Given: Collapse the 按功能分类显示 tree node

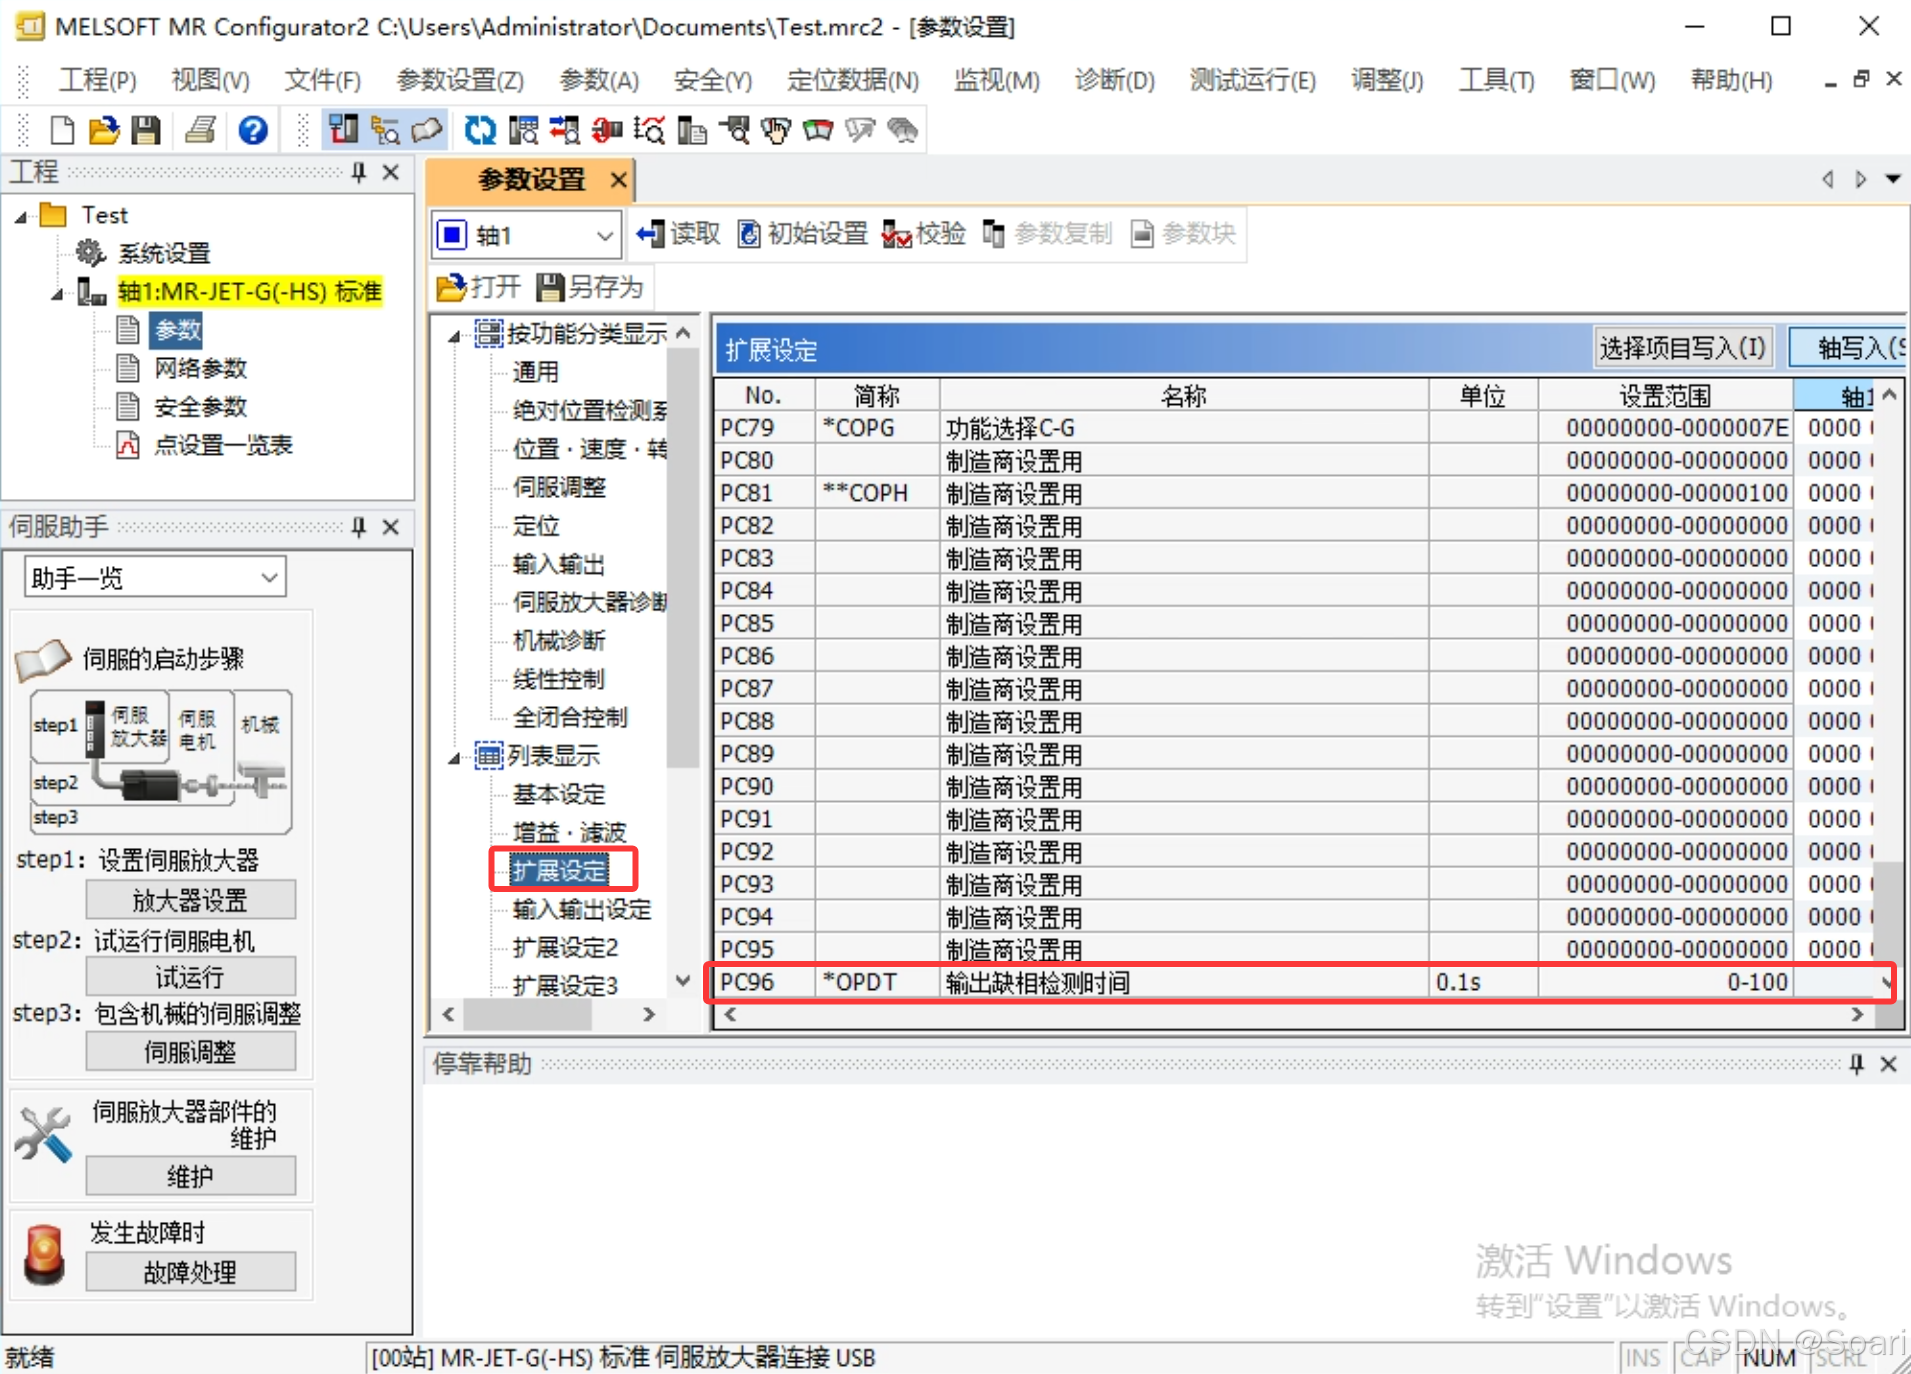Looking at the screenshot, I should coord(454,335).
